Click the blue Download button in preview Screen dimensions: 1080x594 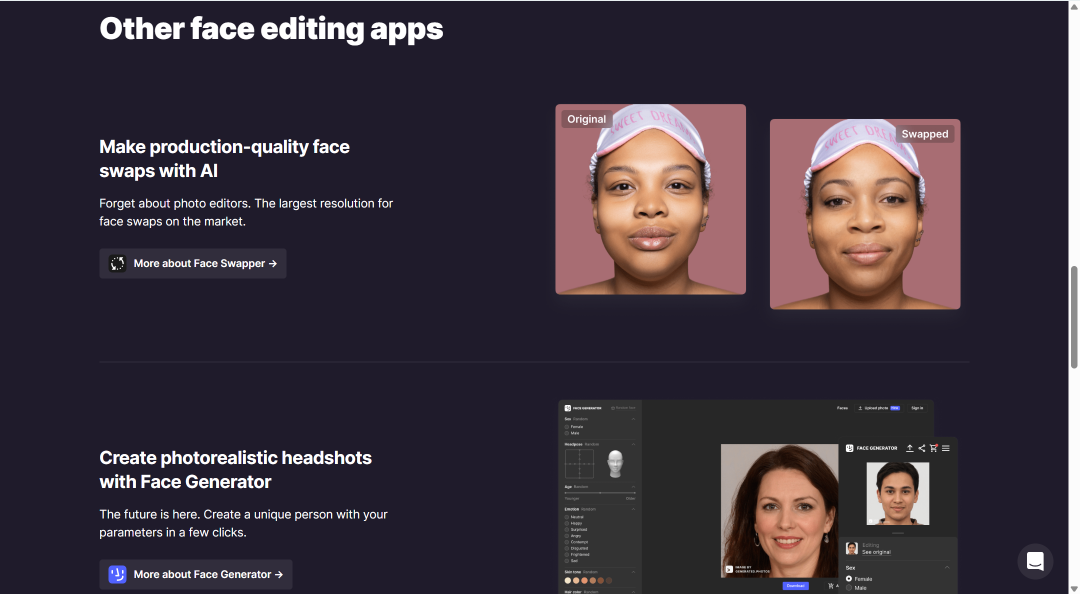click(796, 586)
